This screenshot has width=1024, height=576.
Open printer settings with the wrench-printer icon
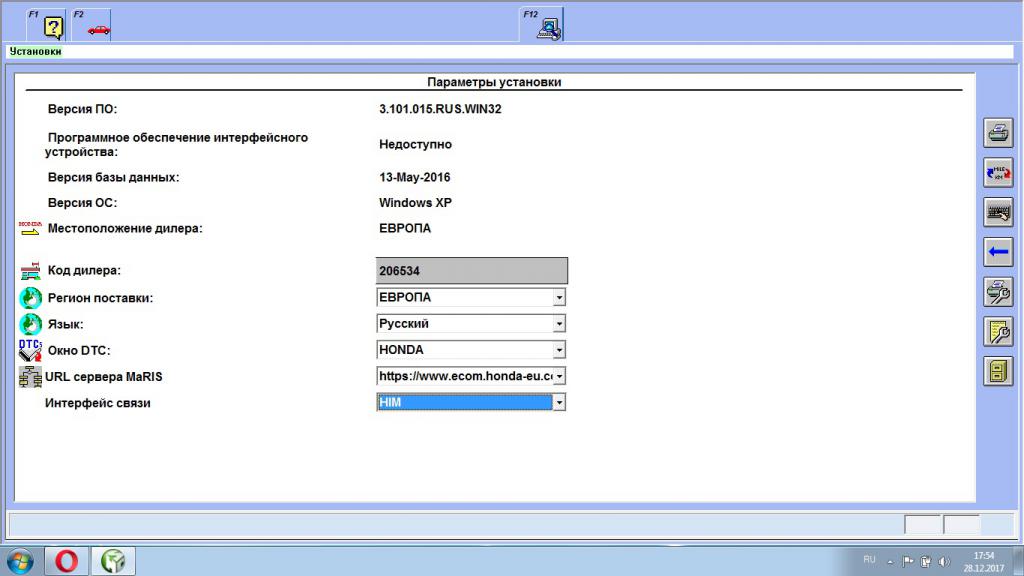(998, 291)
